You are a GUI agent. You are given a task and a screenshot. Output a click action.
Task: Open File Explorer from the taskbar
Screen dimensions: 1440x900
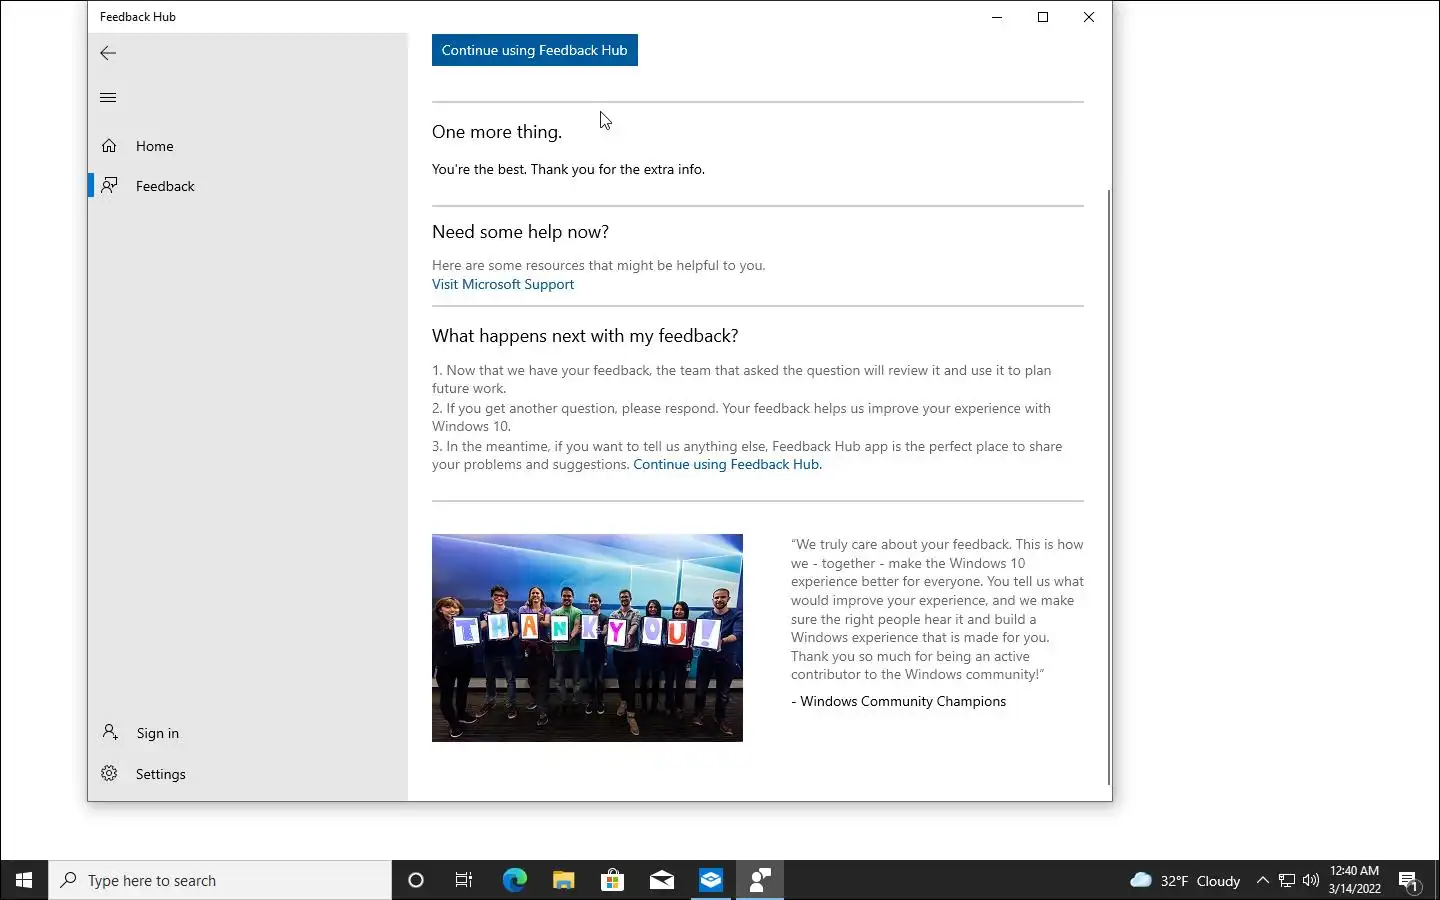click(563, 880)
